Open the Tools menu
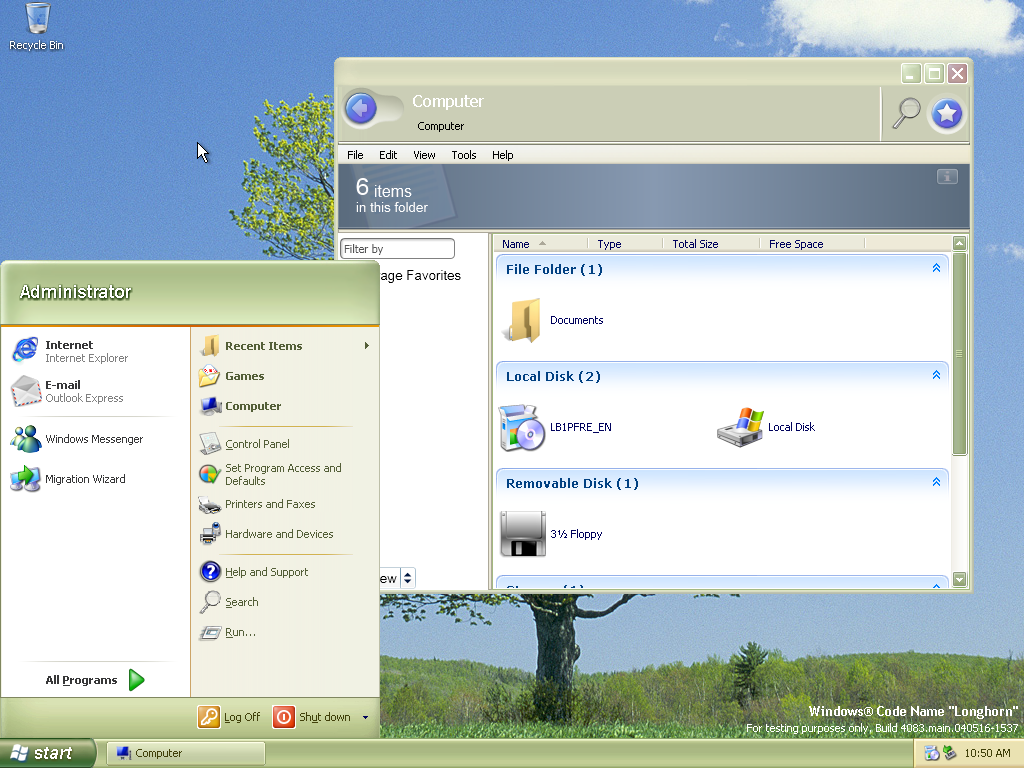Image resolution: width=1024 pixels, height=768 pixels. 463,155
